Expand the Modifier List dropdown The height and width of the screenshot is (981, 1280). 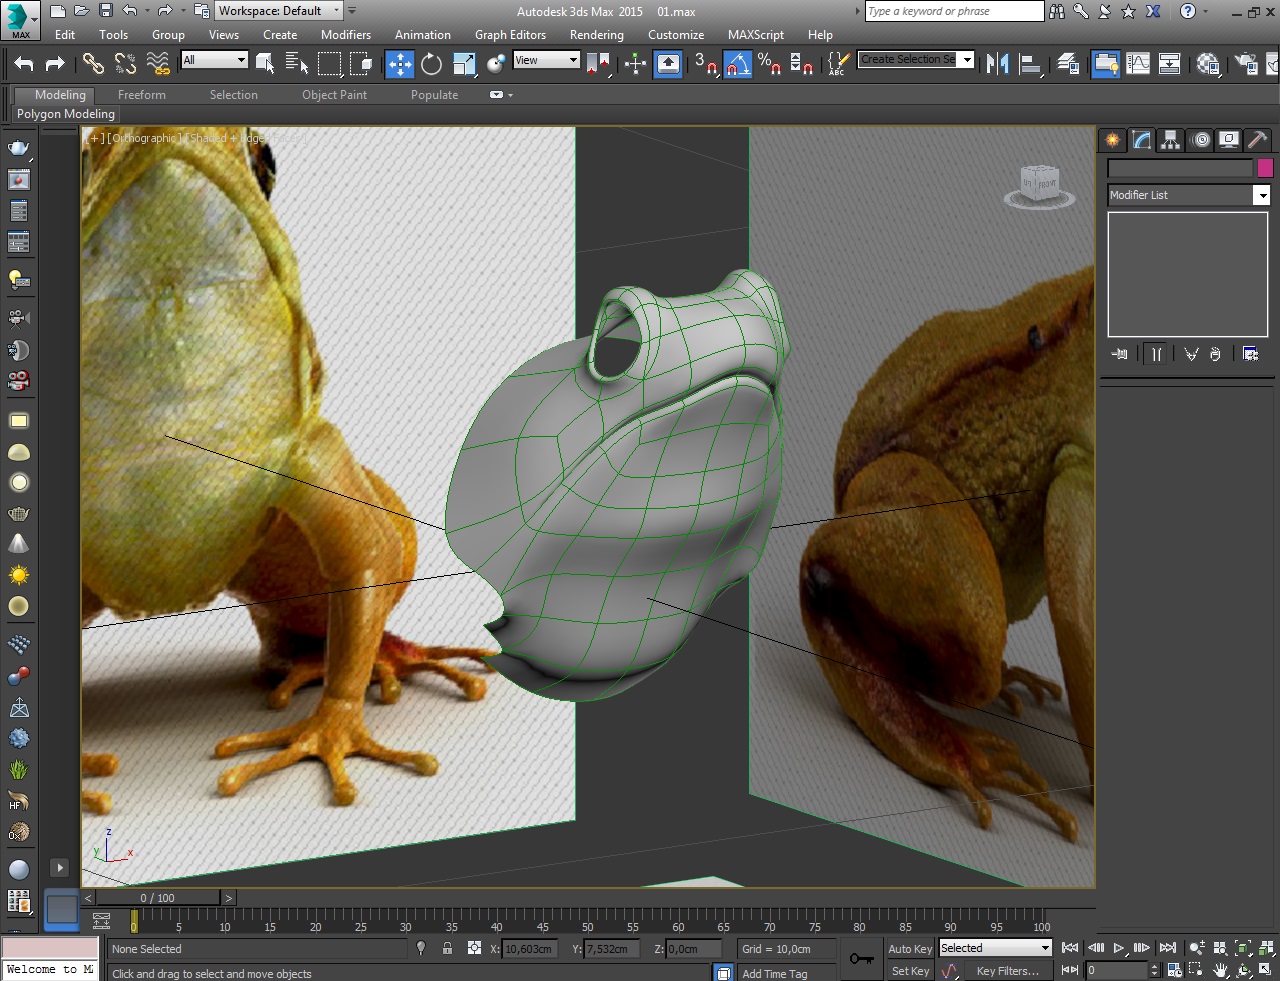[x=1261, y=195]
